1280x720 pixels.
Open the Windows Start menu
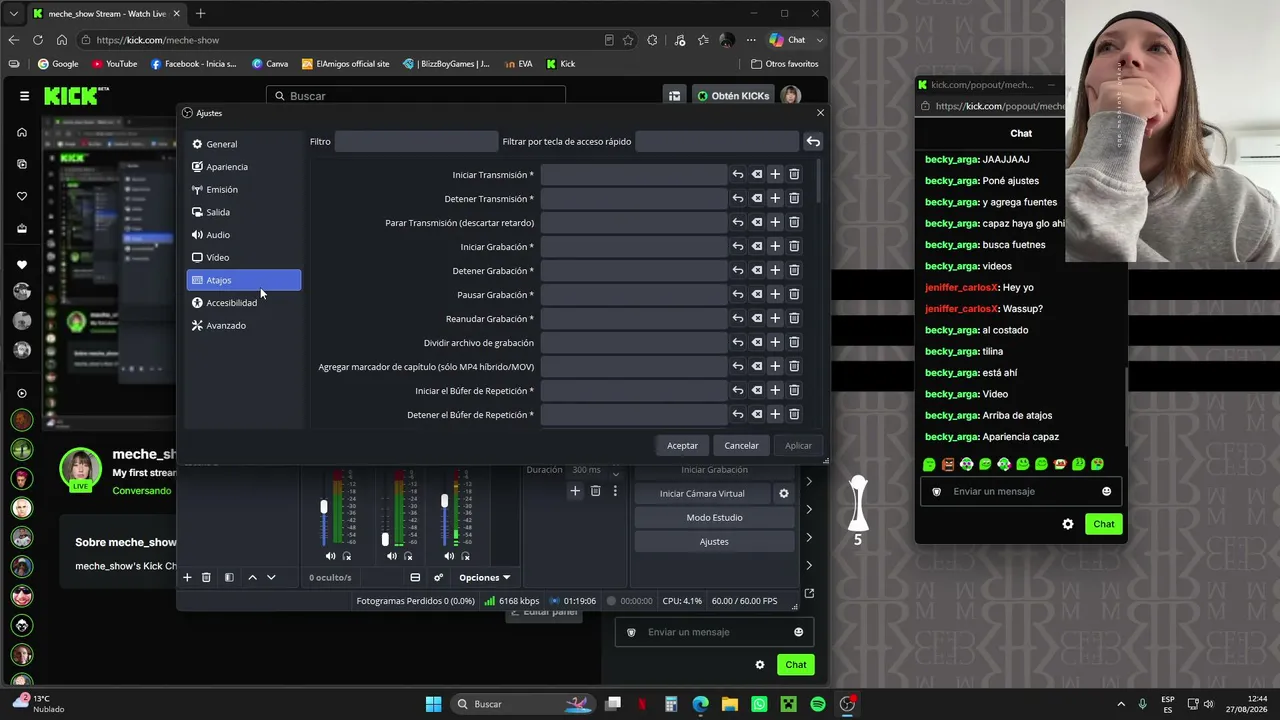(x=433, y=704)
